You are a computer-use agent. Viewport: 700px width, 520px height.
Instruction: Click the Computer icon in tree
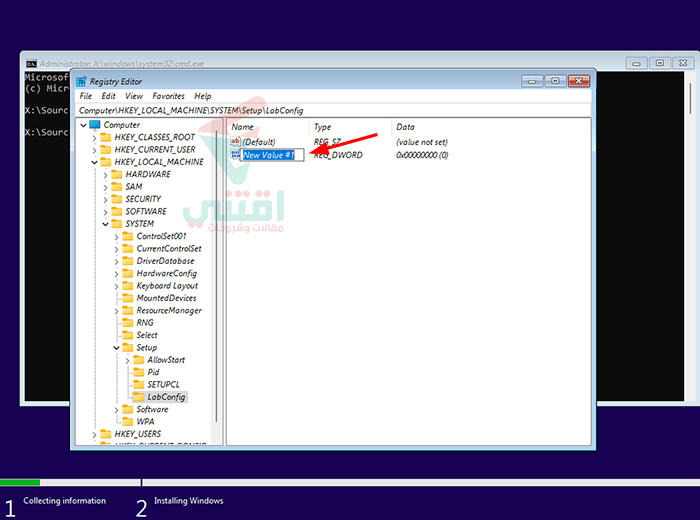[95, 125]
